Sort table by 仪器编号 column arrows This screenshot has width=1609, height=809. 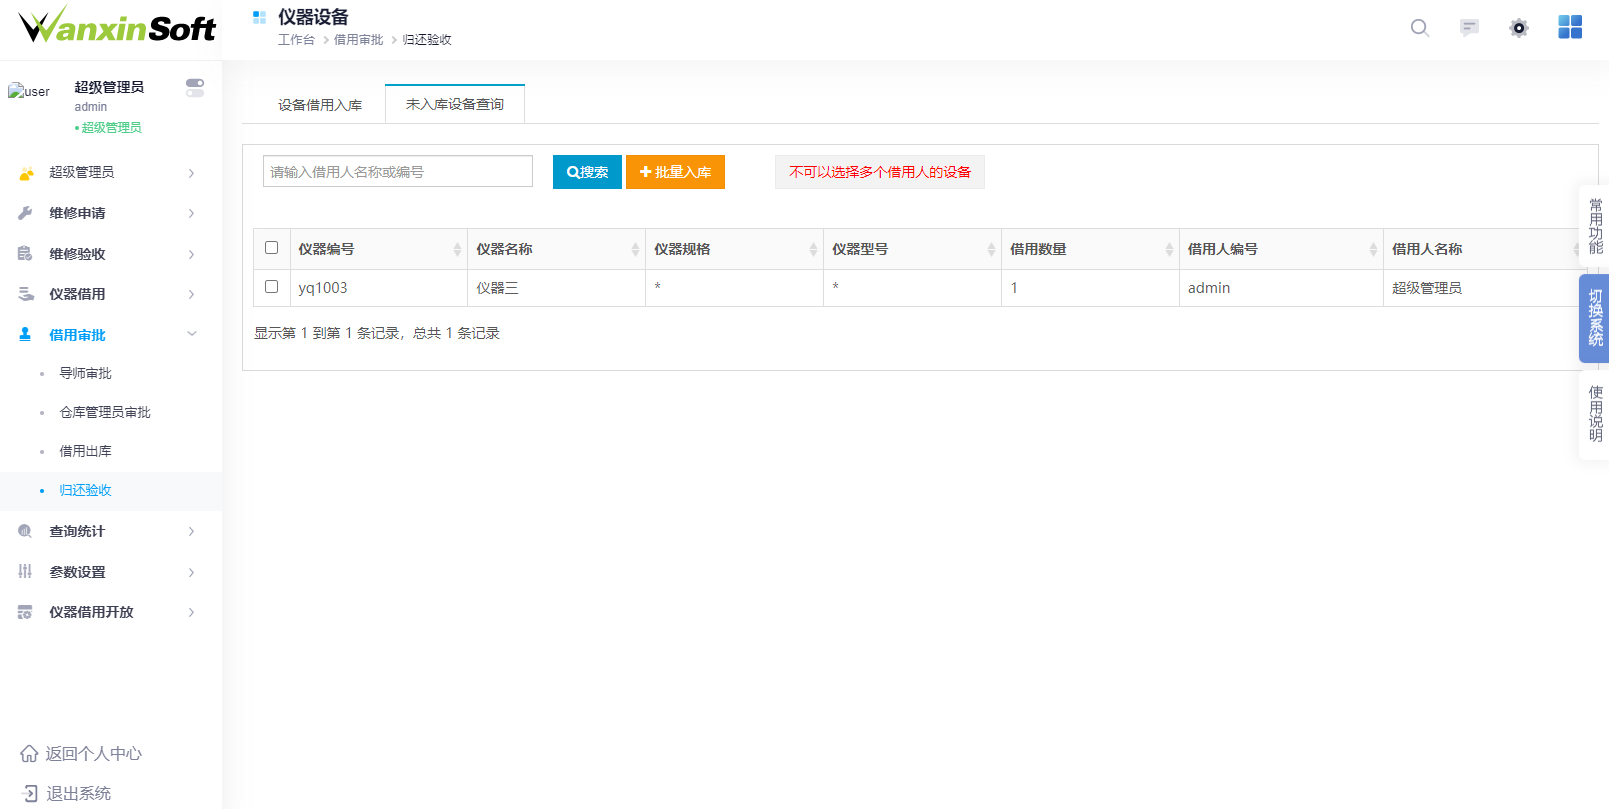coord(457,249)
